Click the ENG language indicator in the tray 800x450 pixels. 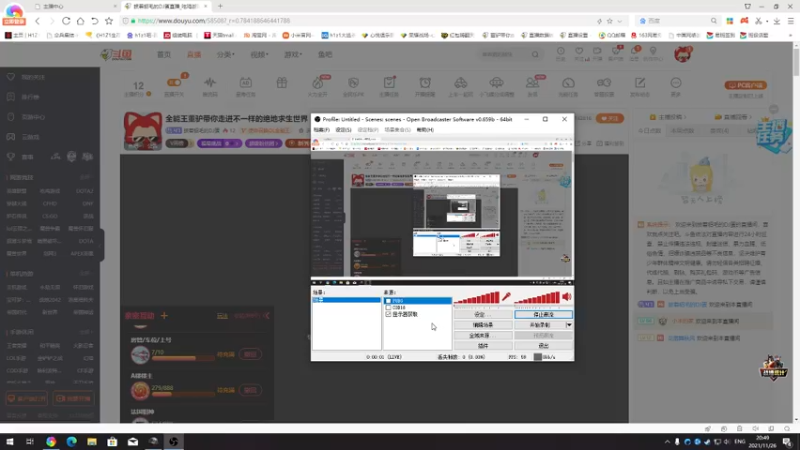(x=739, y=442)
